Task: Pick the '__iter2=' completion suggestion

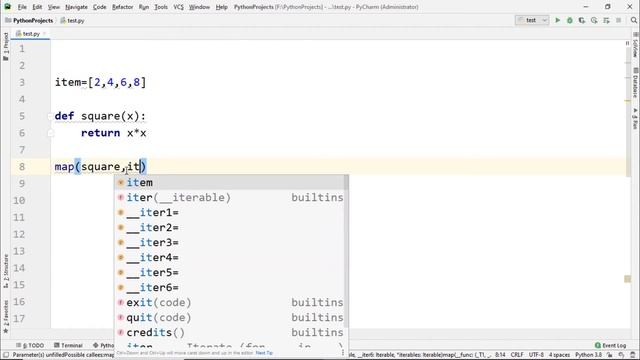Action: click(x=230, y=228)
